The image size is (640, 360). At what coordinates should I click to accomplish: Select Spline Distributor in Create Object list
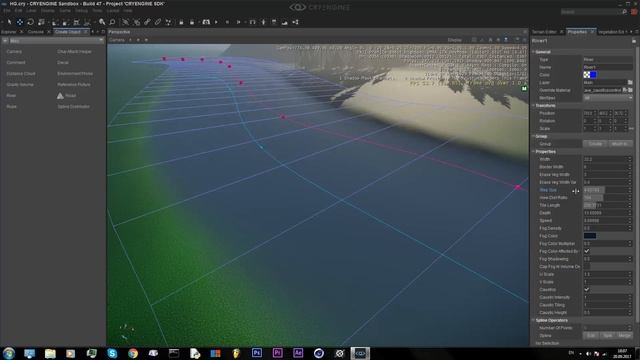point(73,107)
